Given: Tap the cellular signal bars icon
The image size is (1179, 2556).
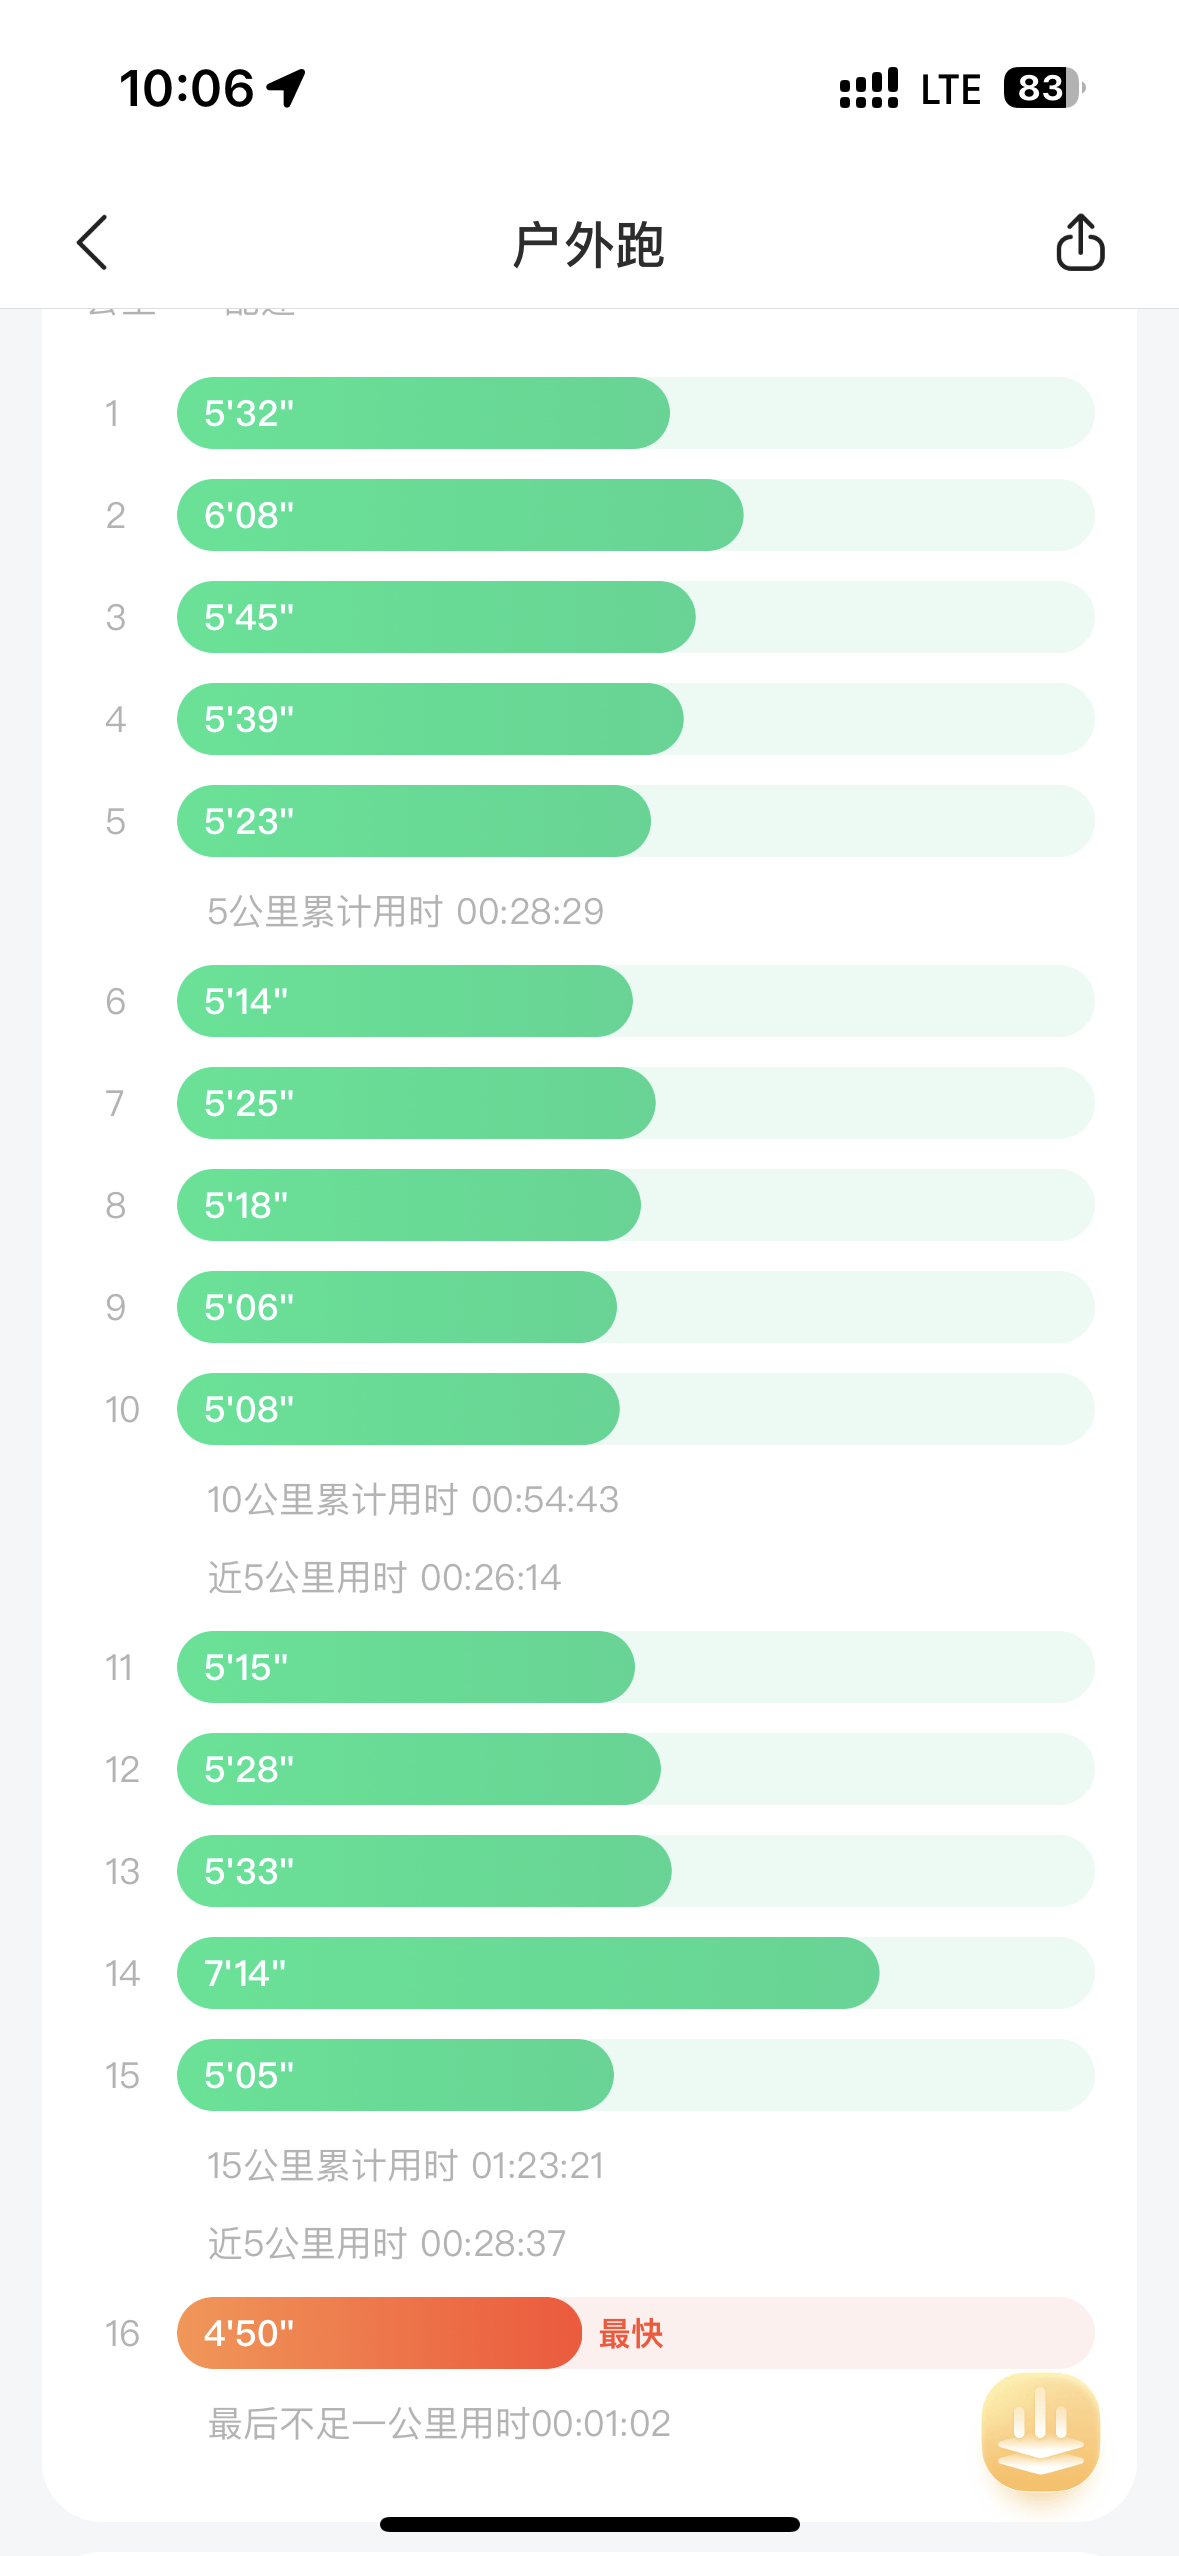Looking at the screenshot, I should pos(868,88).
